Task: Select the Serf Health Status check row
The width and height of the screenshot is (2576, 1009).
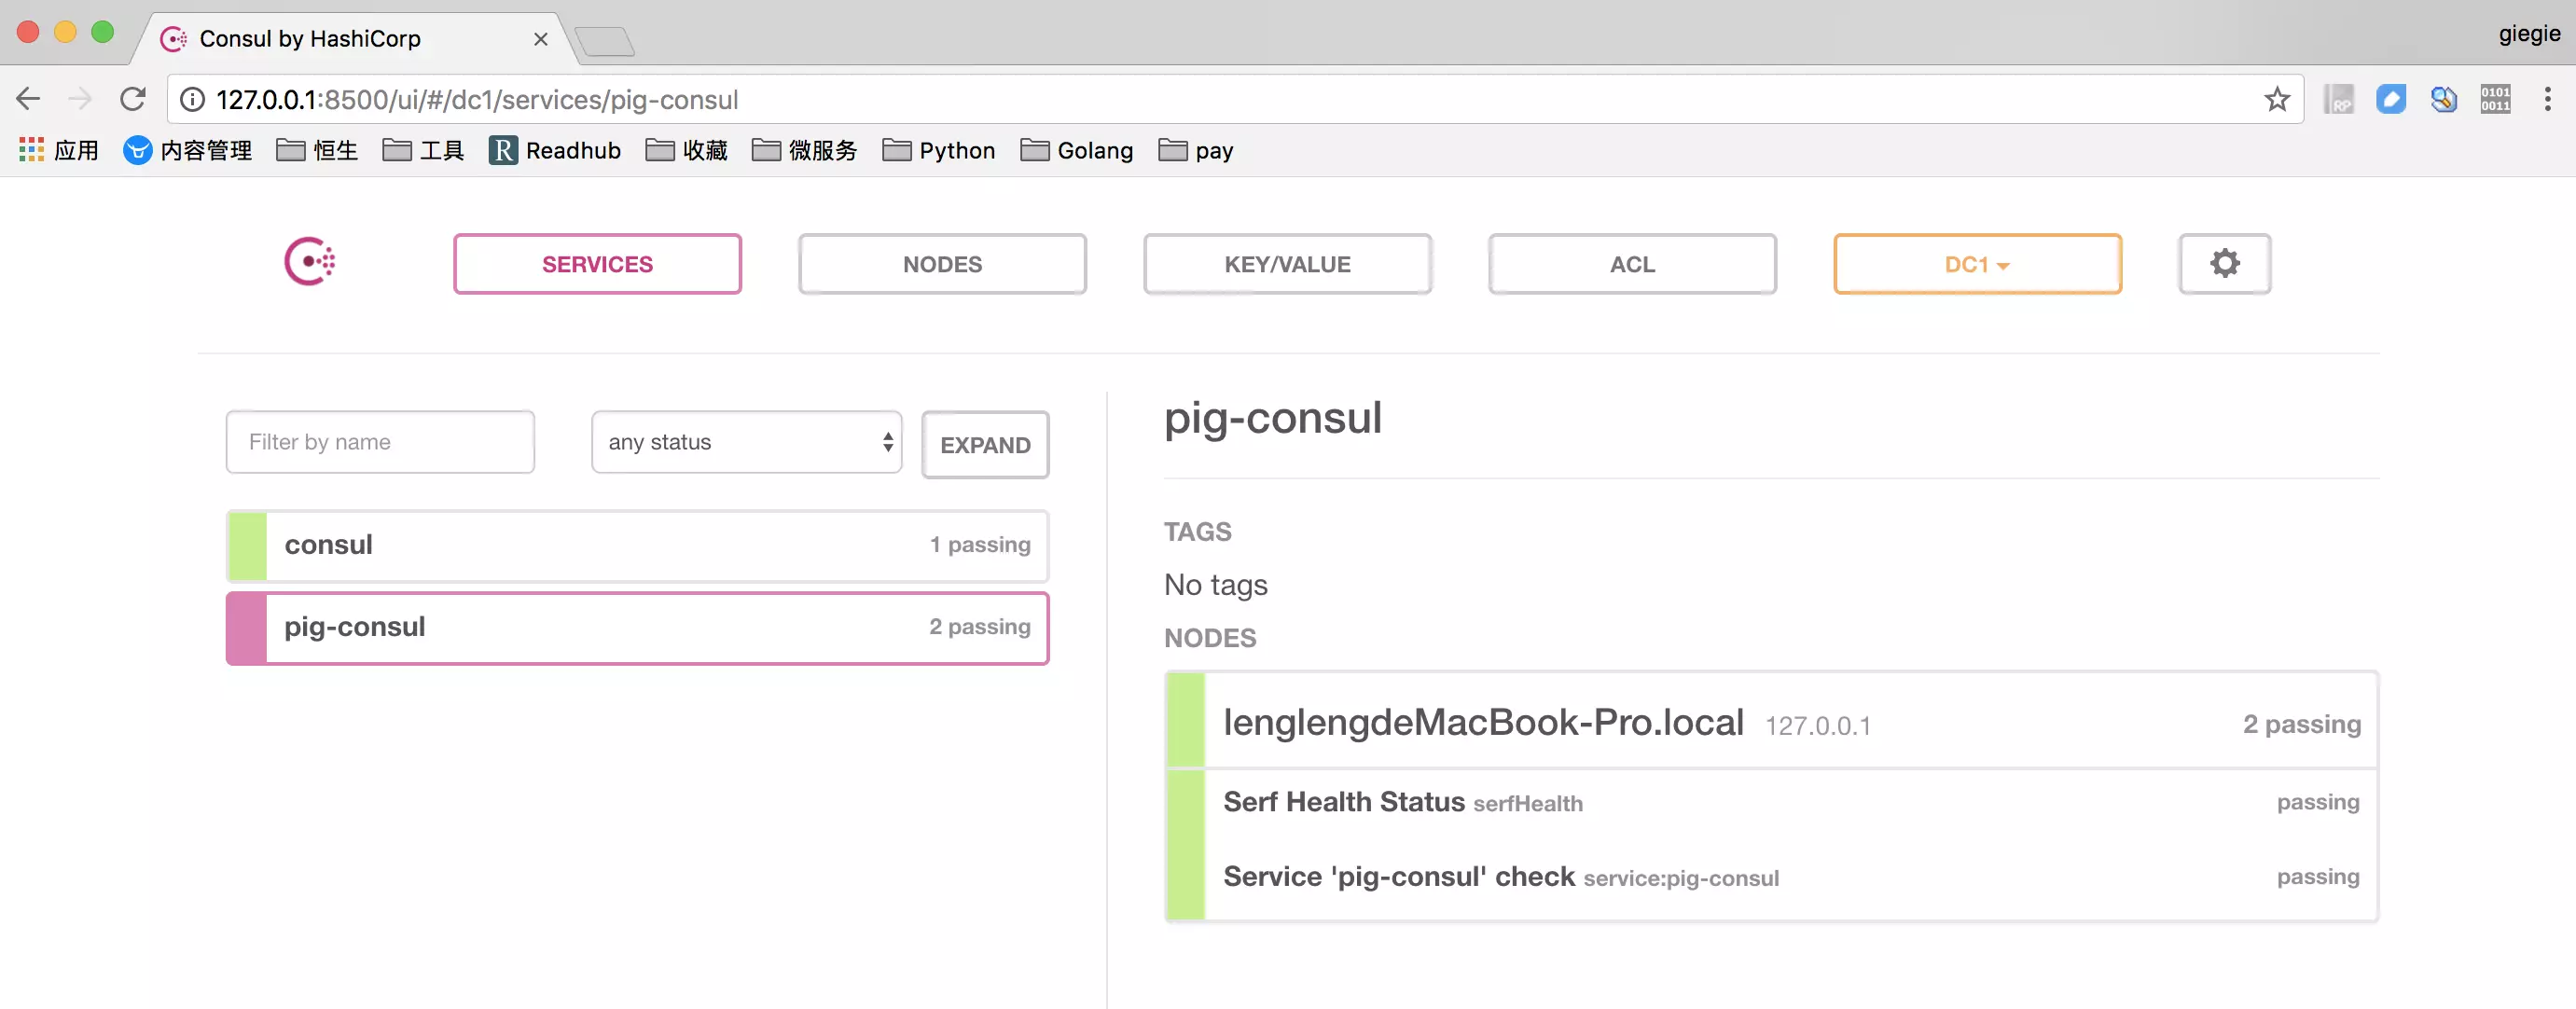Action: tap(1774, 802)
